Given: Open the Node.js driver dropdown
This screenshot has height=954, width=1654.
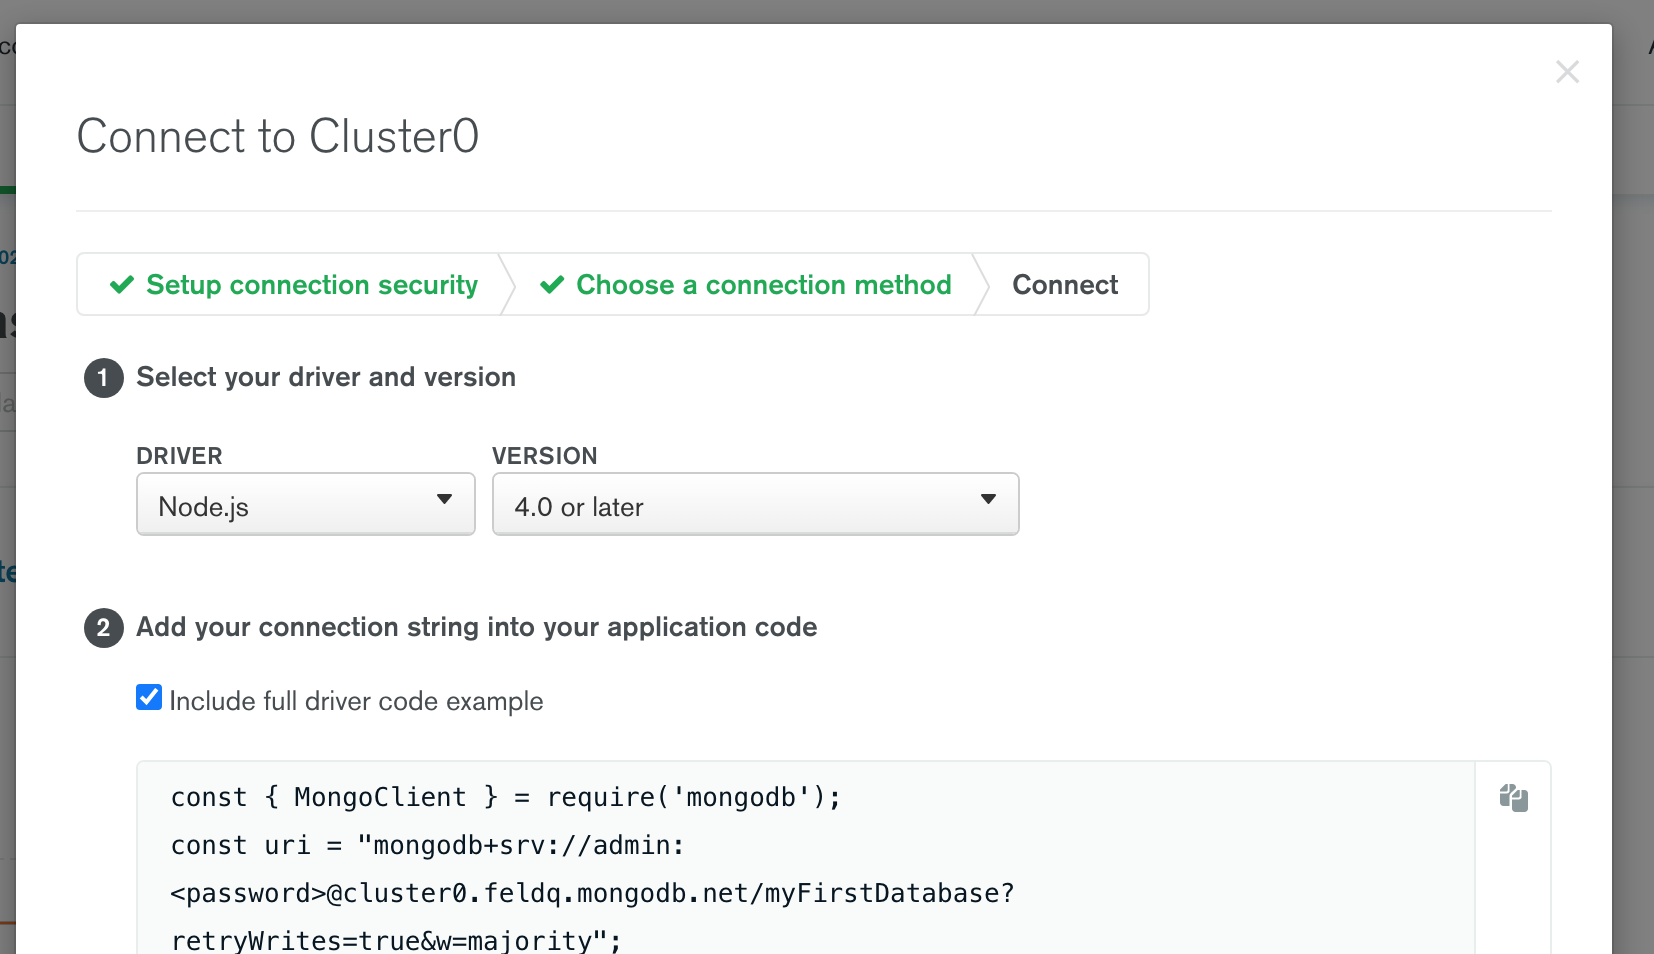Looking at the screenshot, I should click(x=306, y=504).
